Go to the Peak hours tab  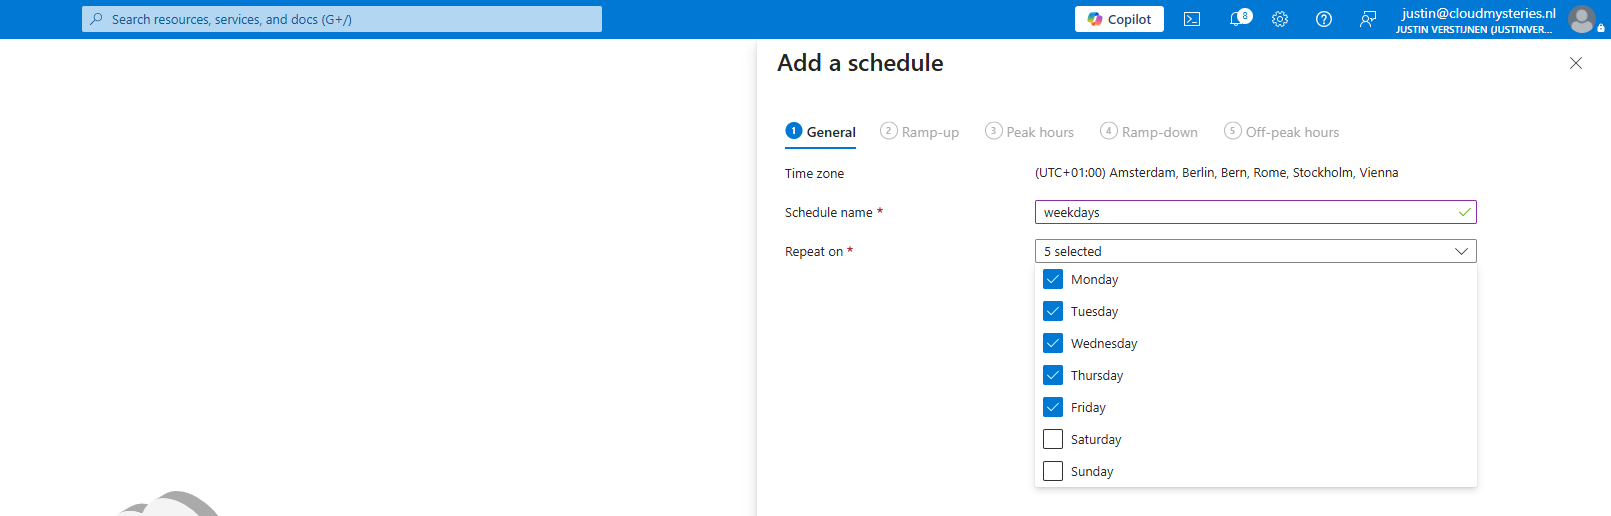1029,132
